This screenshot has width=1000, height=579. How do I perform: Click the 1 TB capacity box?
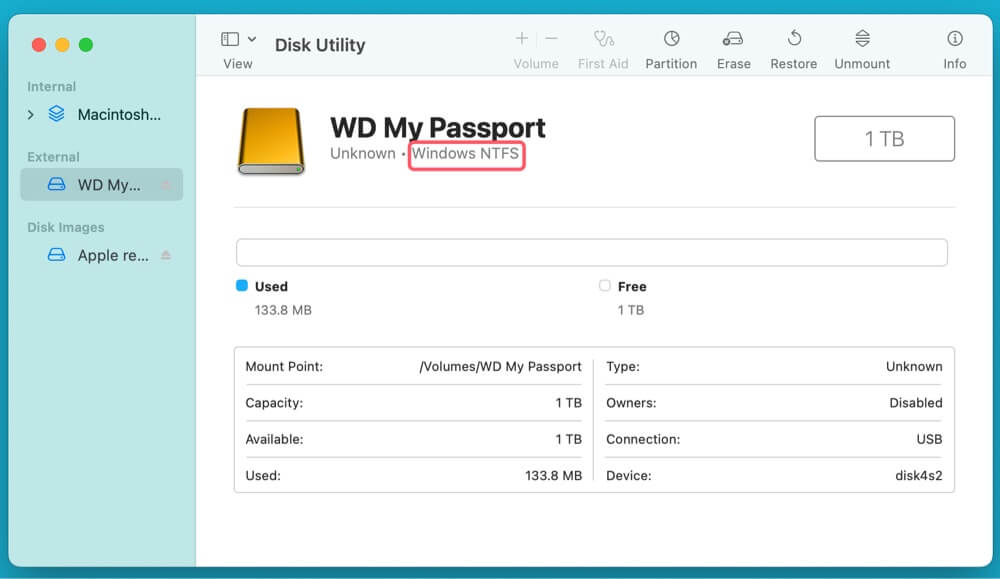tap(884, 139)
